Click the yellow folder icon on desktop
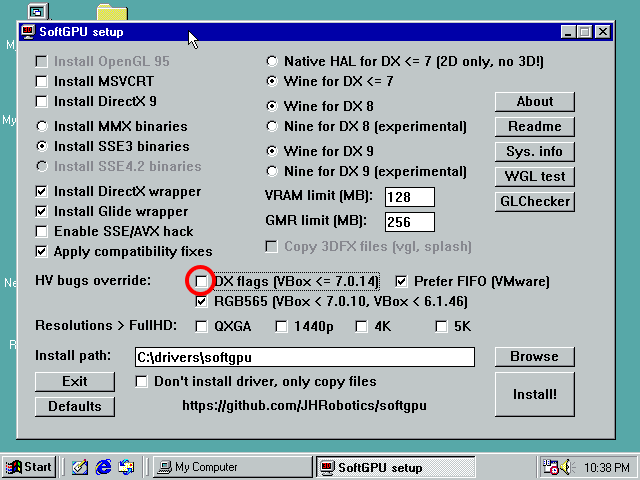The height and width of the screenshot is (480, 640). (x=112, y=12)
